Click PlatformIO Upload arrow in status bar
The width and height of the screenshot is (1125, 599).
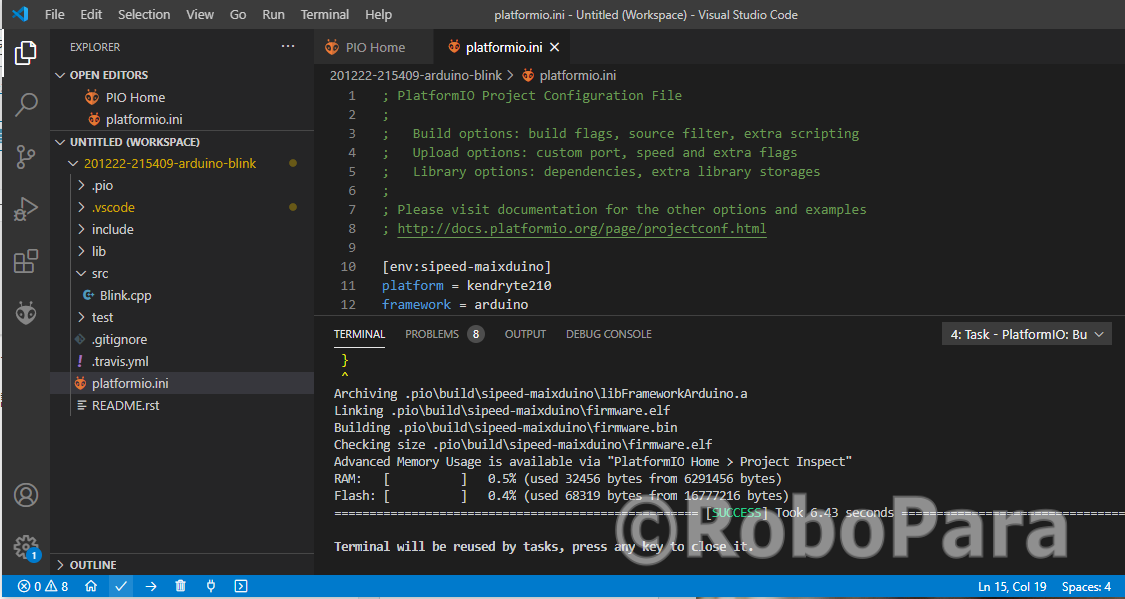point(150,586)
